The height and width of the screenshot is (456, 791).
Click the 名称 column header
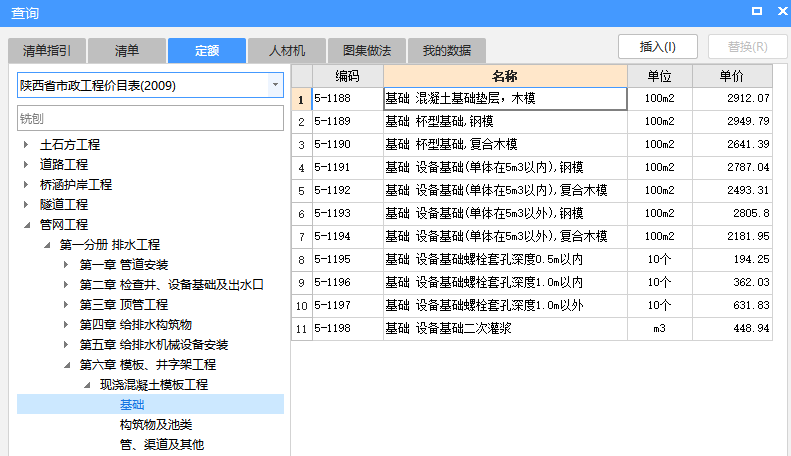(505, 76)
